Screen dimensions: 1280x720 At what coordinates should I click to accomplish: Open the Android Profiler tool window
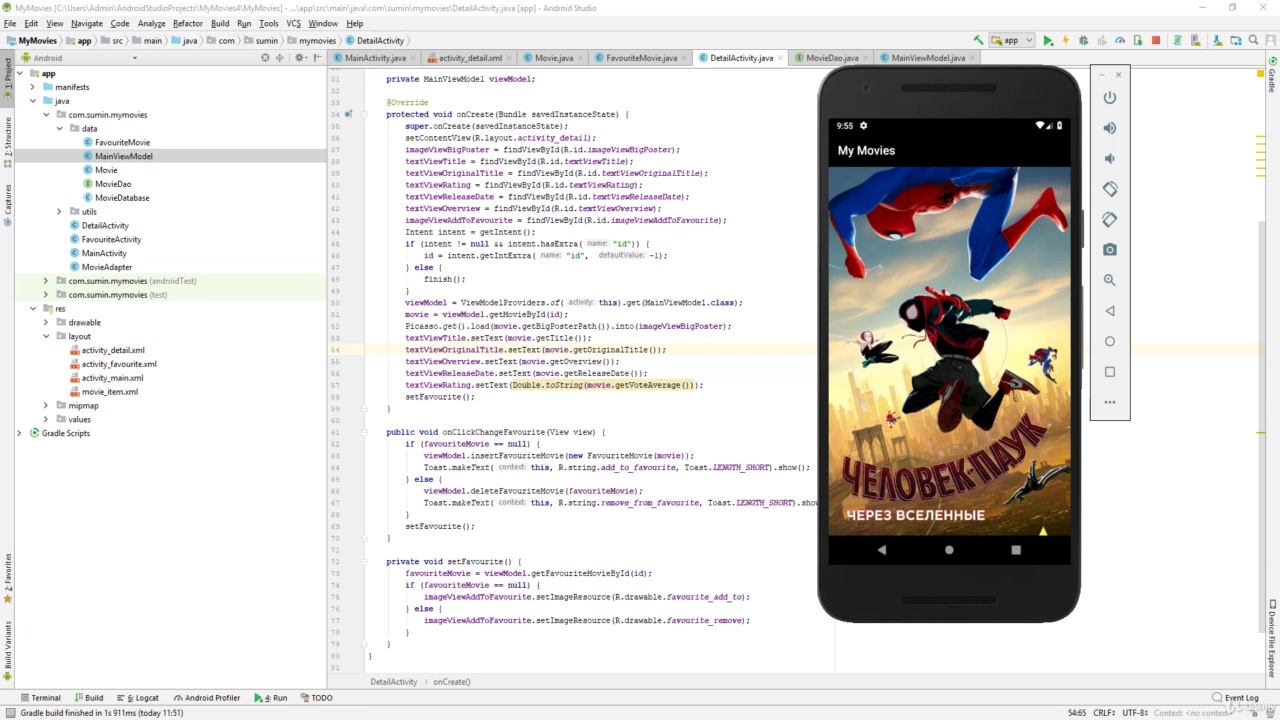207,698
